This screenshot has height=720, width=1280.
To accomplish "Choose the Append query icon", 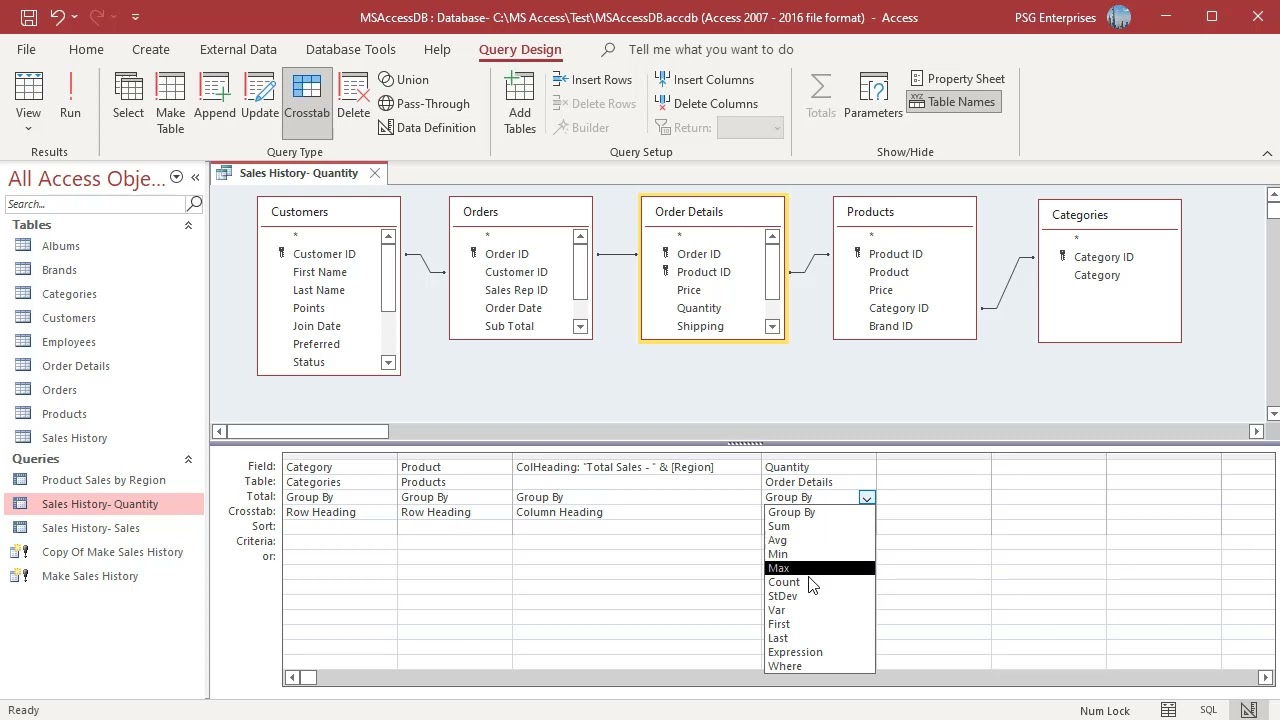I will (x=214, y=96).
